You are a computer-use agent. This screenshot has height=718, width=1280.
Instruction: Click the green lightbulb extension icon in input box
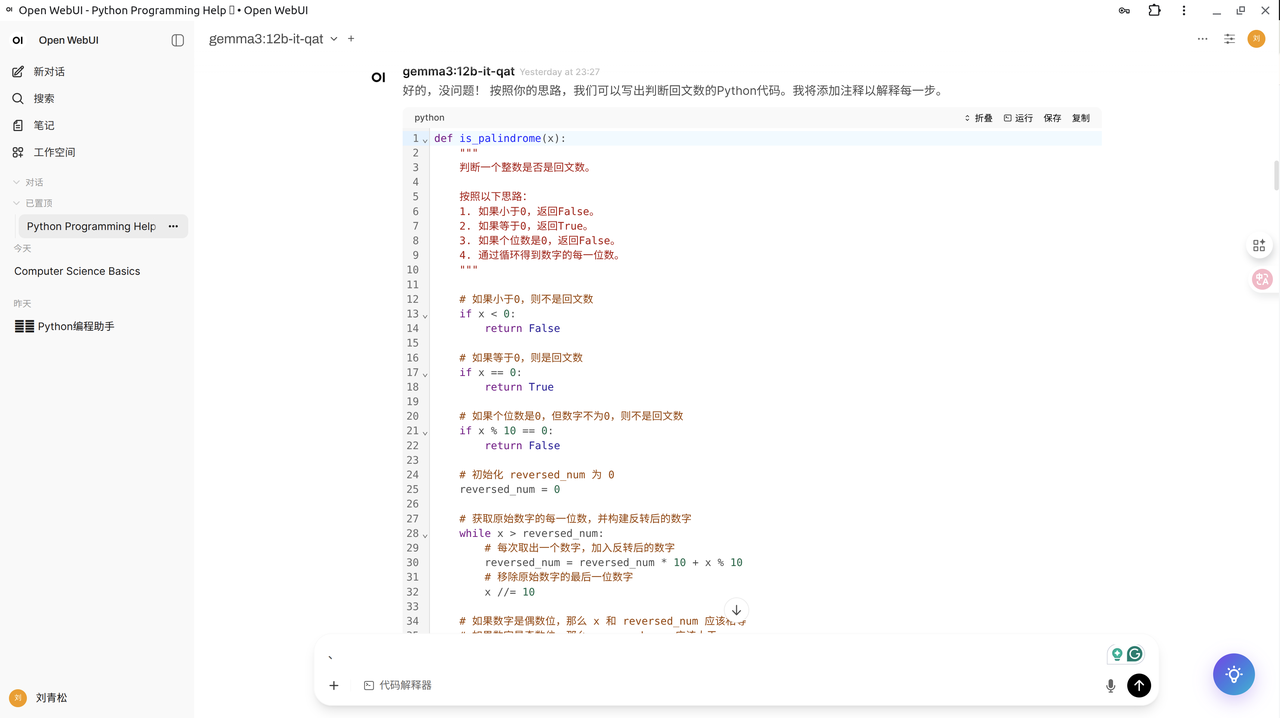point(1117,654)
